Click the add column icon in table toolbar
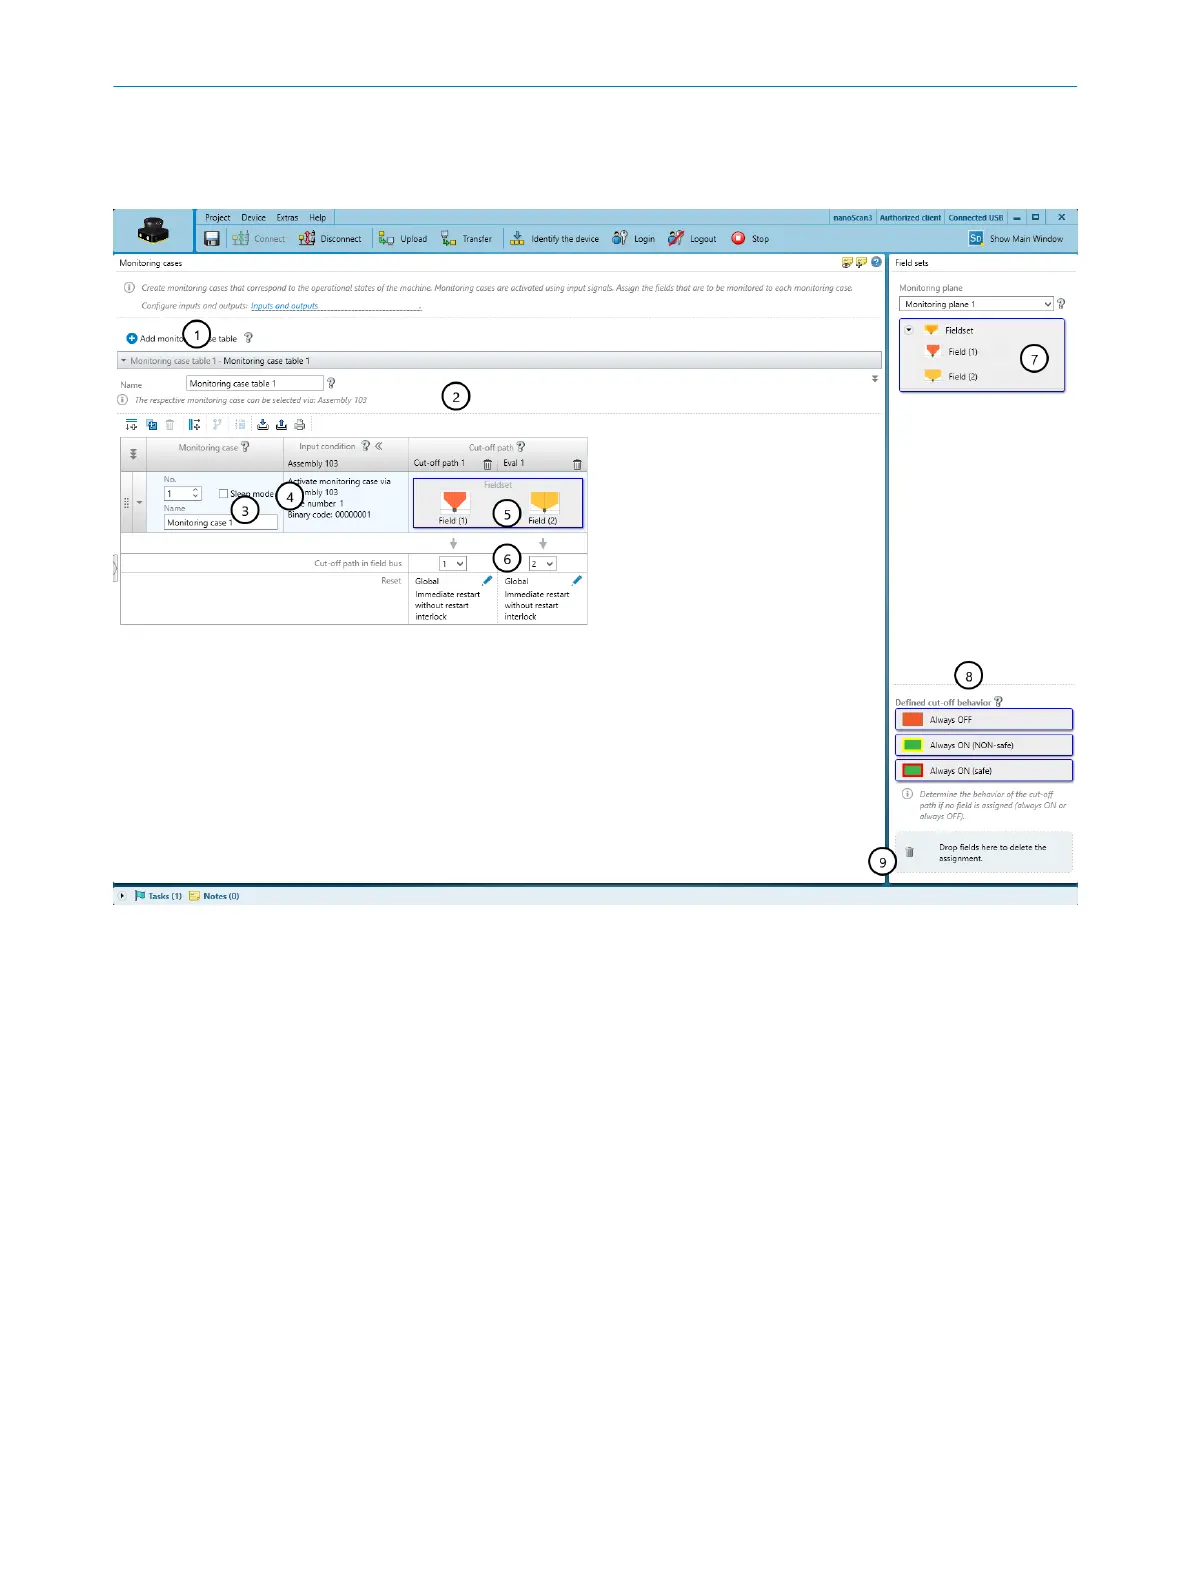 point(194,425)
